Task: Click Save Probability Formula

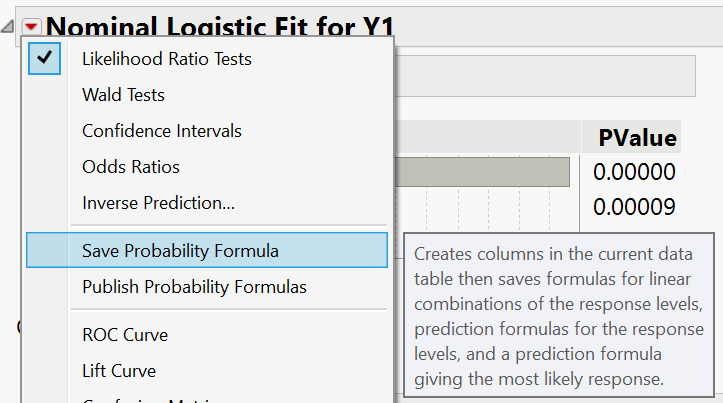Action: coord(180,251)
